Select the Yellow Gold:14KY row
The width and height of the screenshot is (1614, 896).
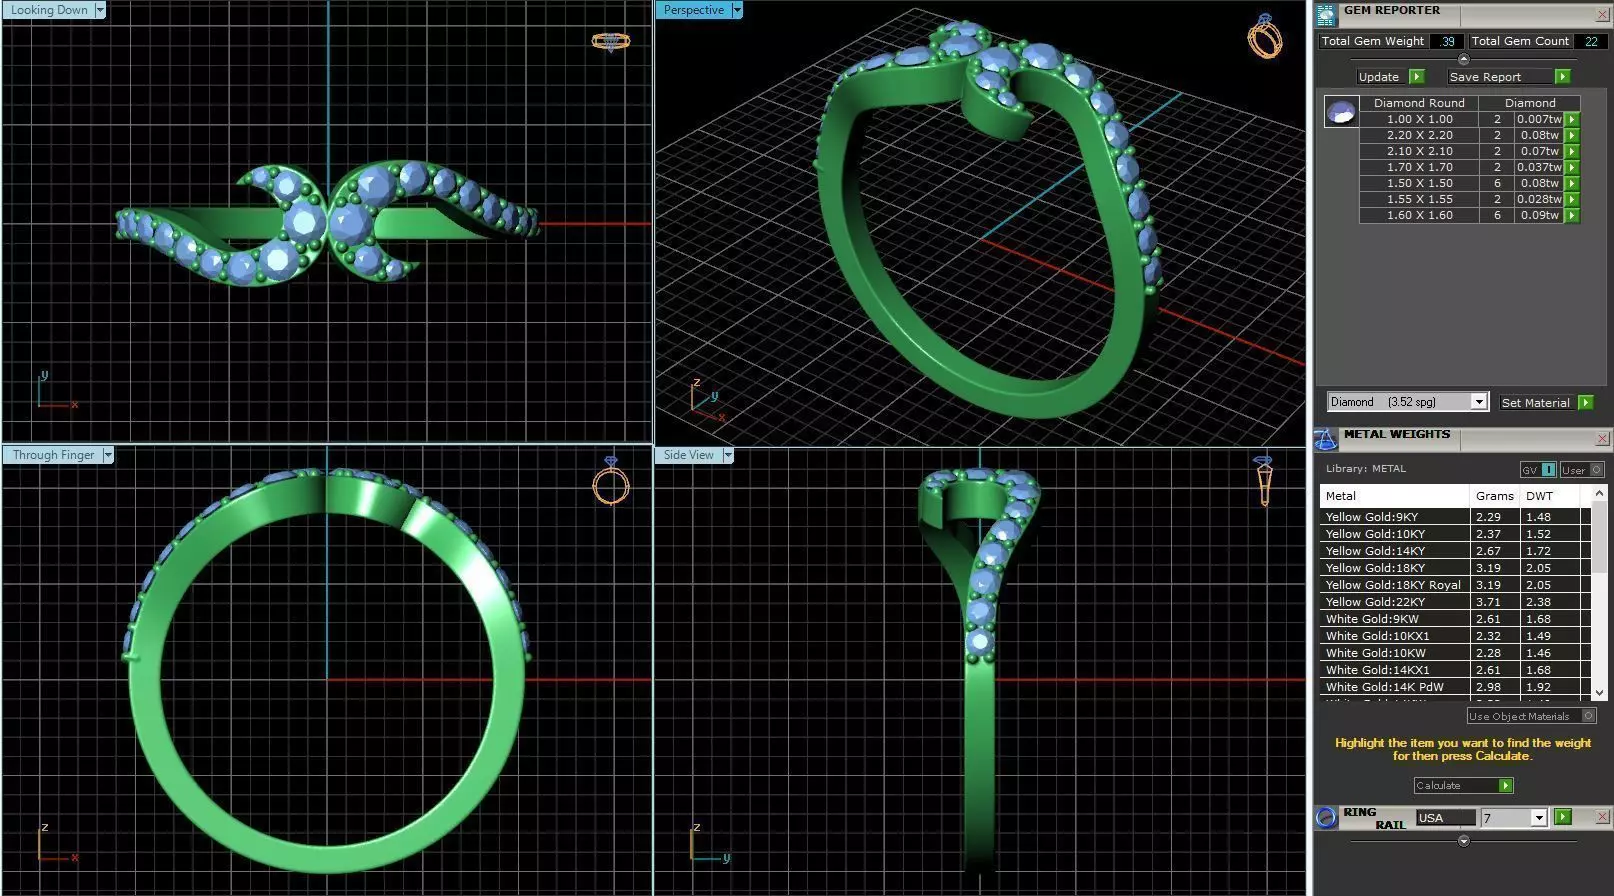point(1454,551)
